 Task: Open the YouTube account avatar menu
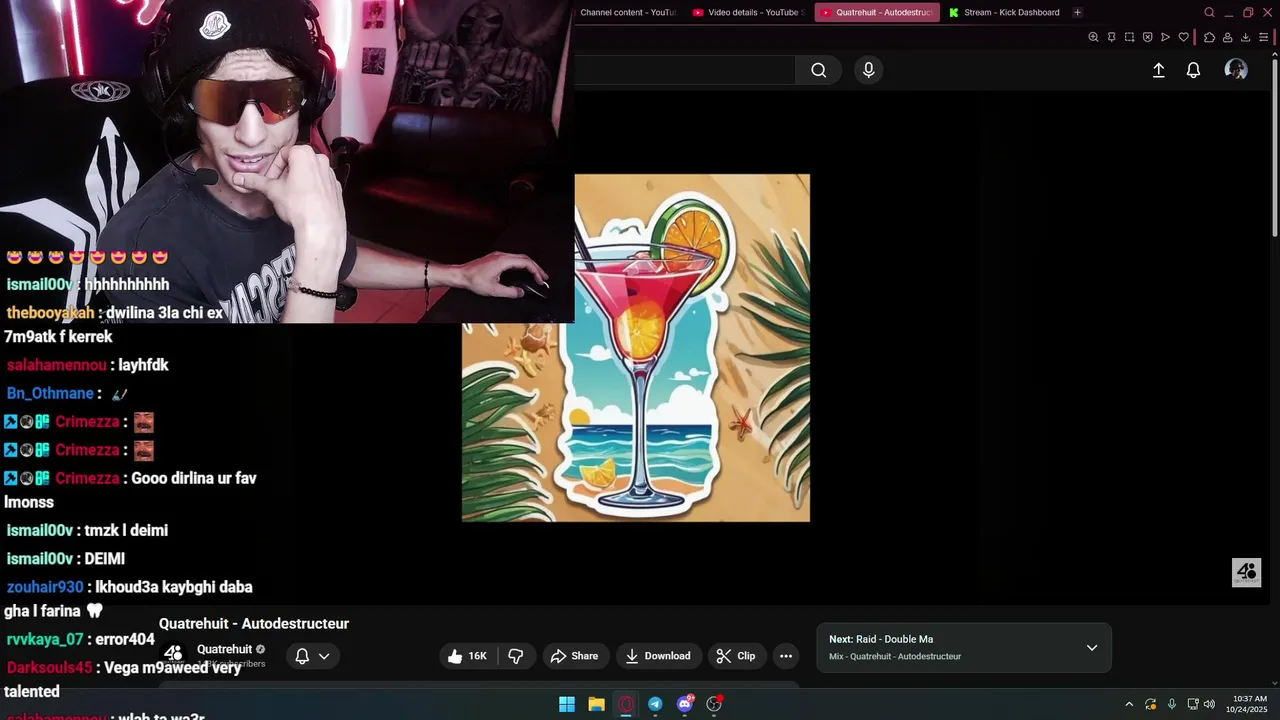click(x=1236, y=70)
